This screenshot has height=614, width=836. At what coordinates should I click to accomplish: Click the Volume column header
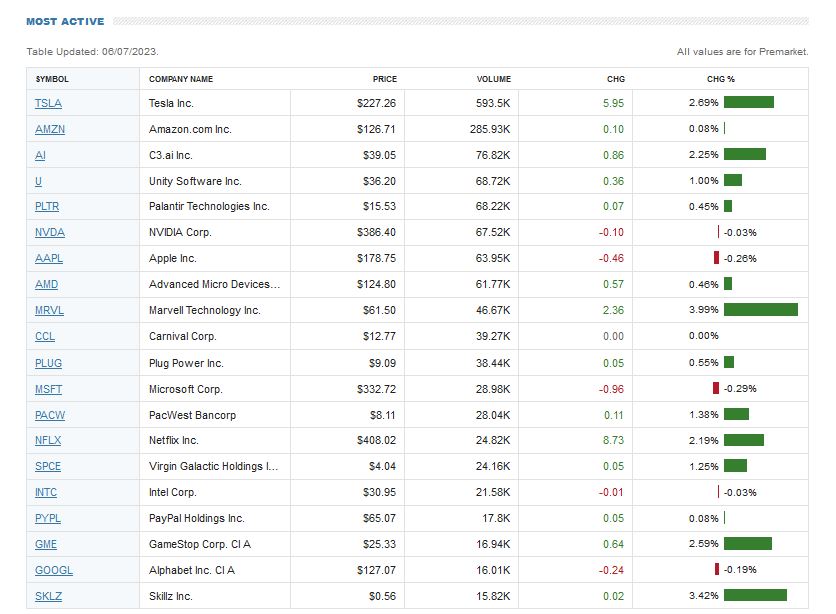click(493, 79)
